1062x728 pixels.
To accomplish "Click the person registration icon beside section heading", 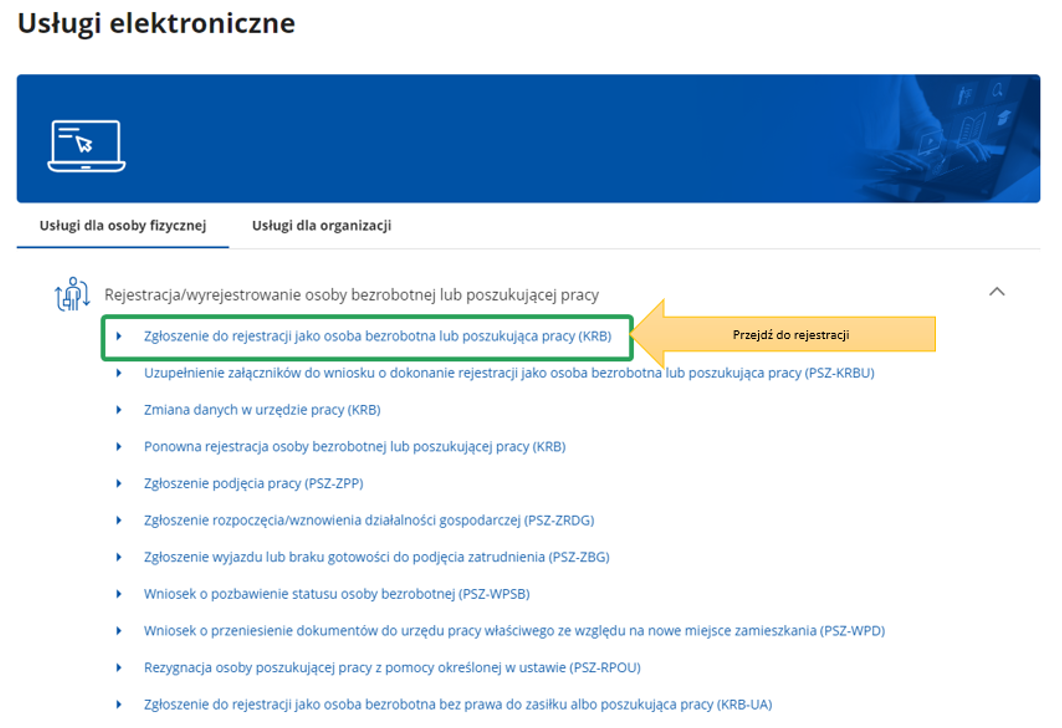I will (x=72, y=294).
